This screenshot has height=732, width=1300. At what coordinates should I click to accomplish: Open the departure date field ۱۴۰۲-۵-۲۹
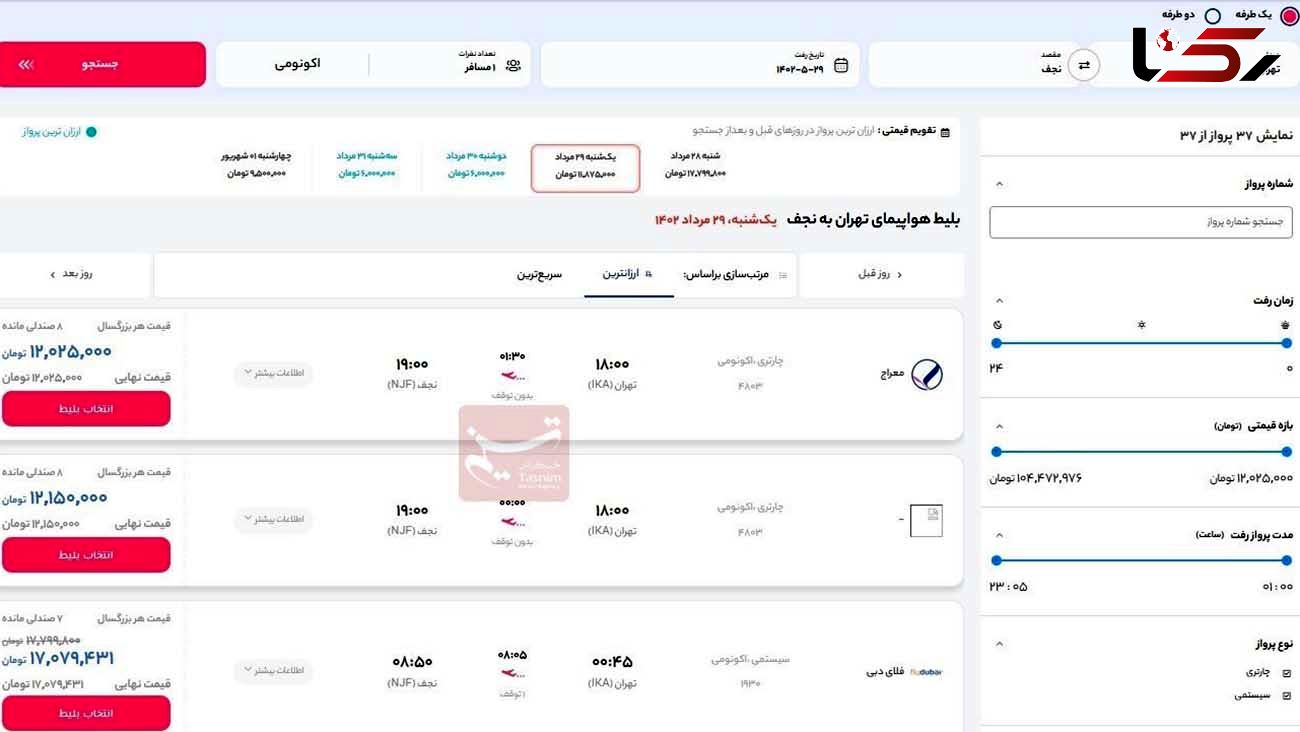coord(700,65)
